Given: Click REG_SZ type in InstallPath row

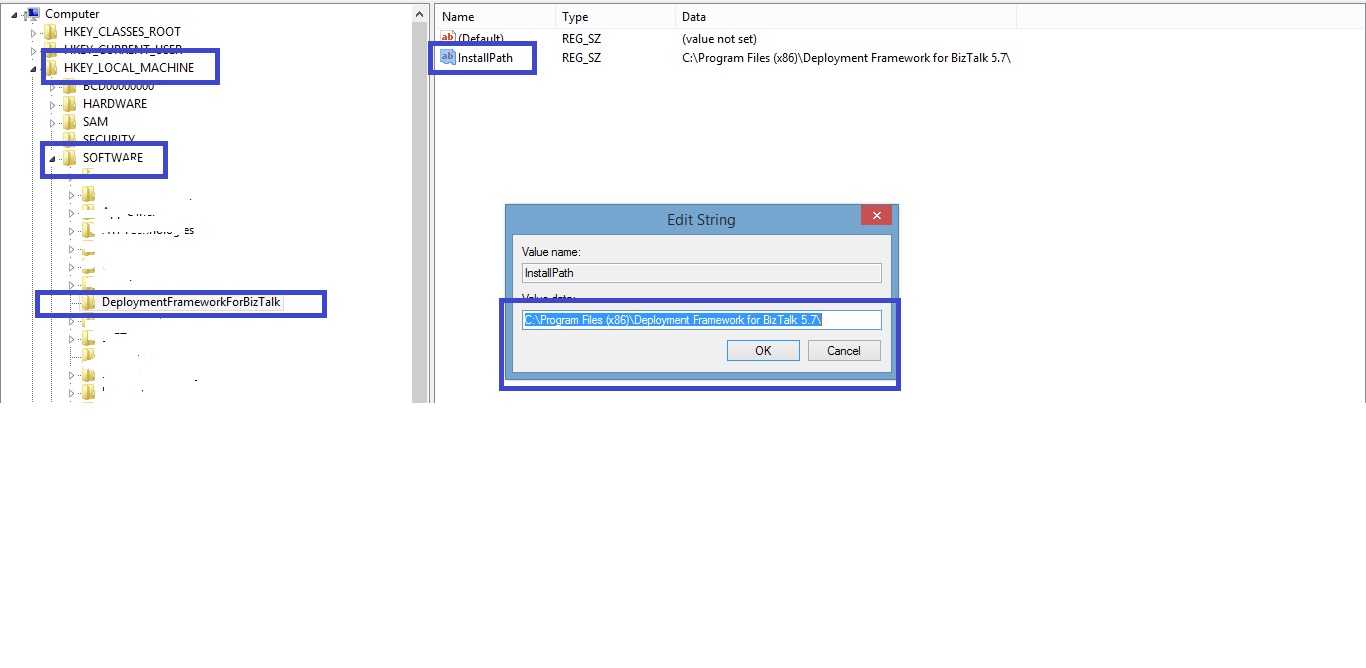Looking at the screenshot, I should 581,58.
